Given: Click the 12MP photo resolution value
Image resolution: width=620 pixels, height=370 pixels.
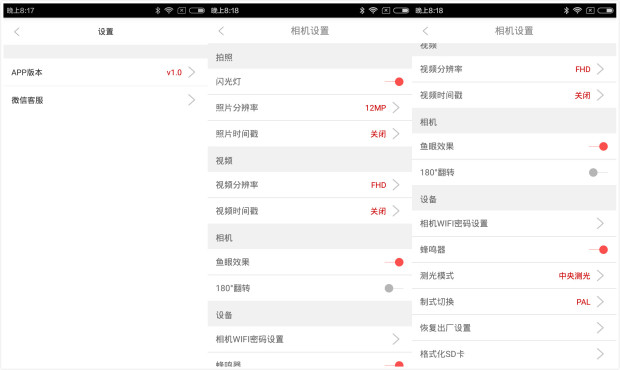Looking at the screenshot, I should (375, 108).
